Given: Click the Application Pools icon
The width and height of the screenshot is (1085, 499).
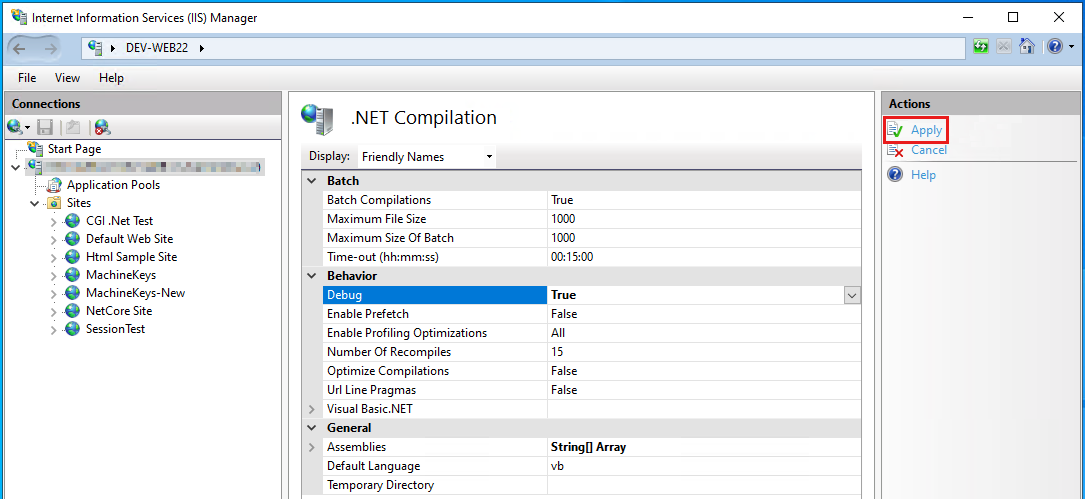Looking at the screenshot, I should pos(52,185).
